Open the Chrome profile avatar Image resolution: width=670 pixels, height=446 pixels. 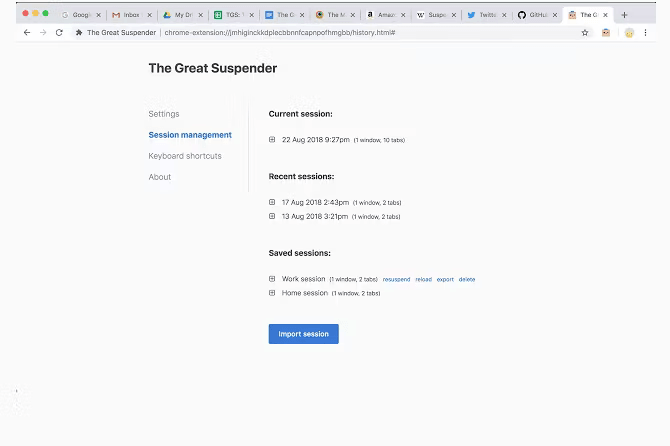click(x=629, y=33)
